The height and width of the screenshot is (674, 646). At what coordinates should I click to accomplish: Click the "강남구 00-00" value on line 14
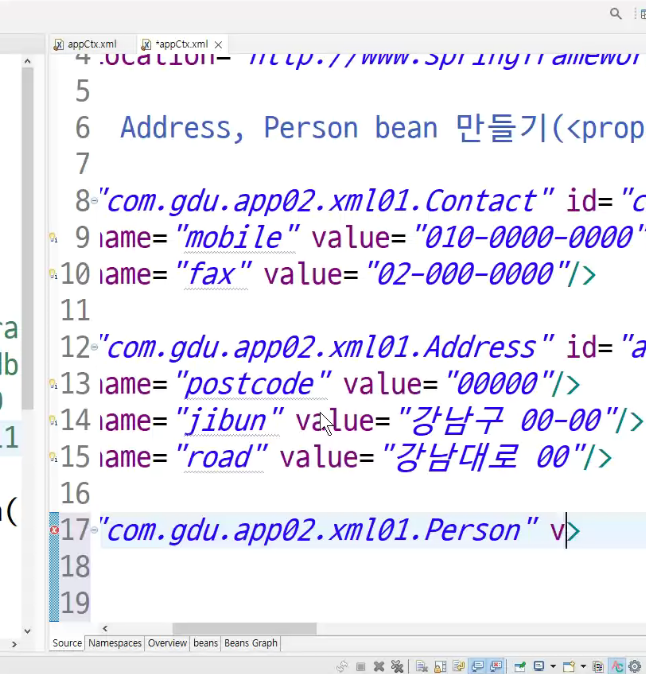(507, 420)
